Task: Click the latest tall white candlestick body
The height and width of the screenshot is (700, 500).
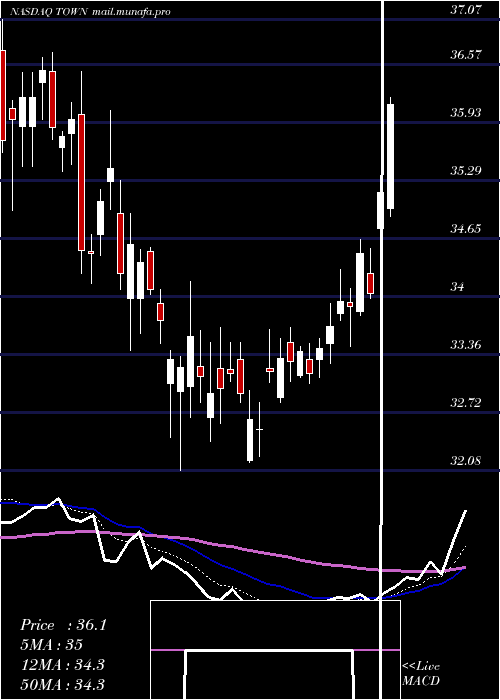Action: point(391,156)
